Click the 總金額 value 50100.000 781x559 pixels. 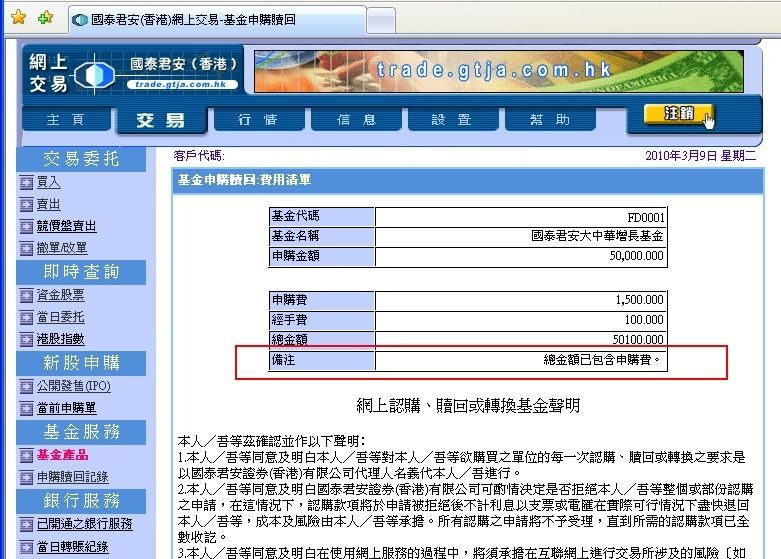(638, 340)
